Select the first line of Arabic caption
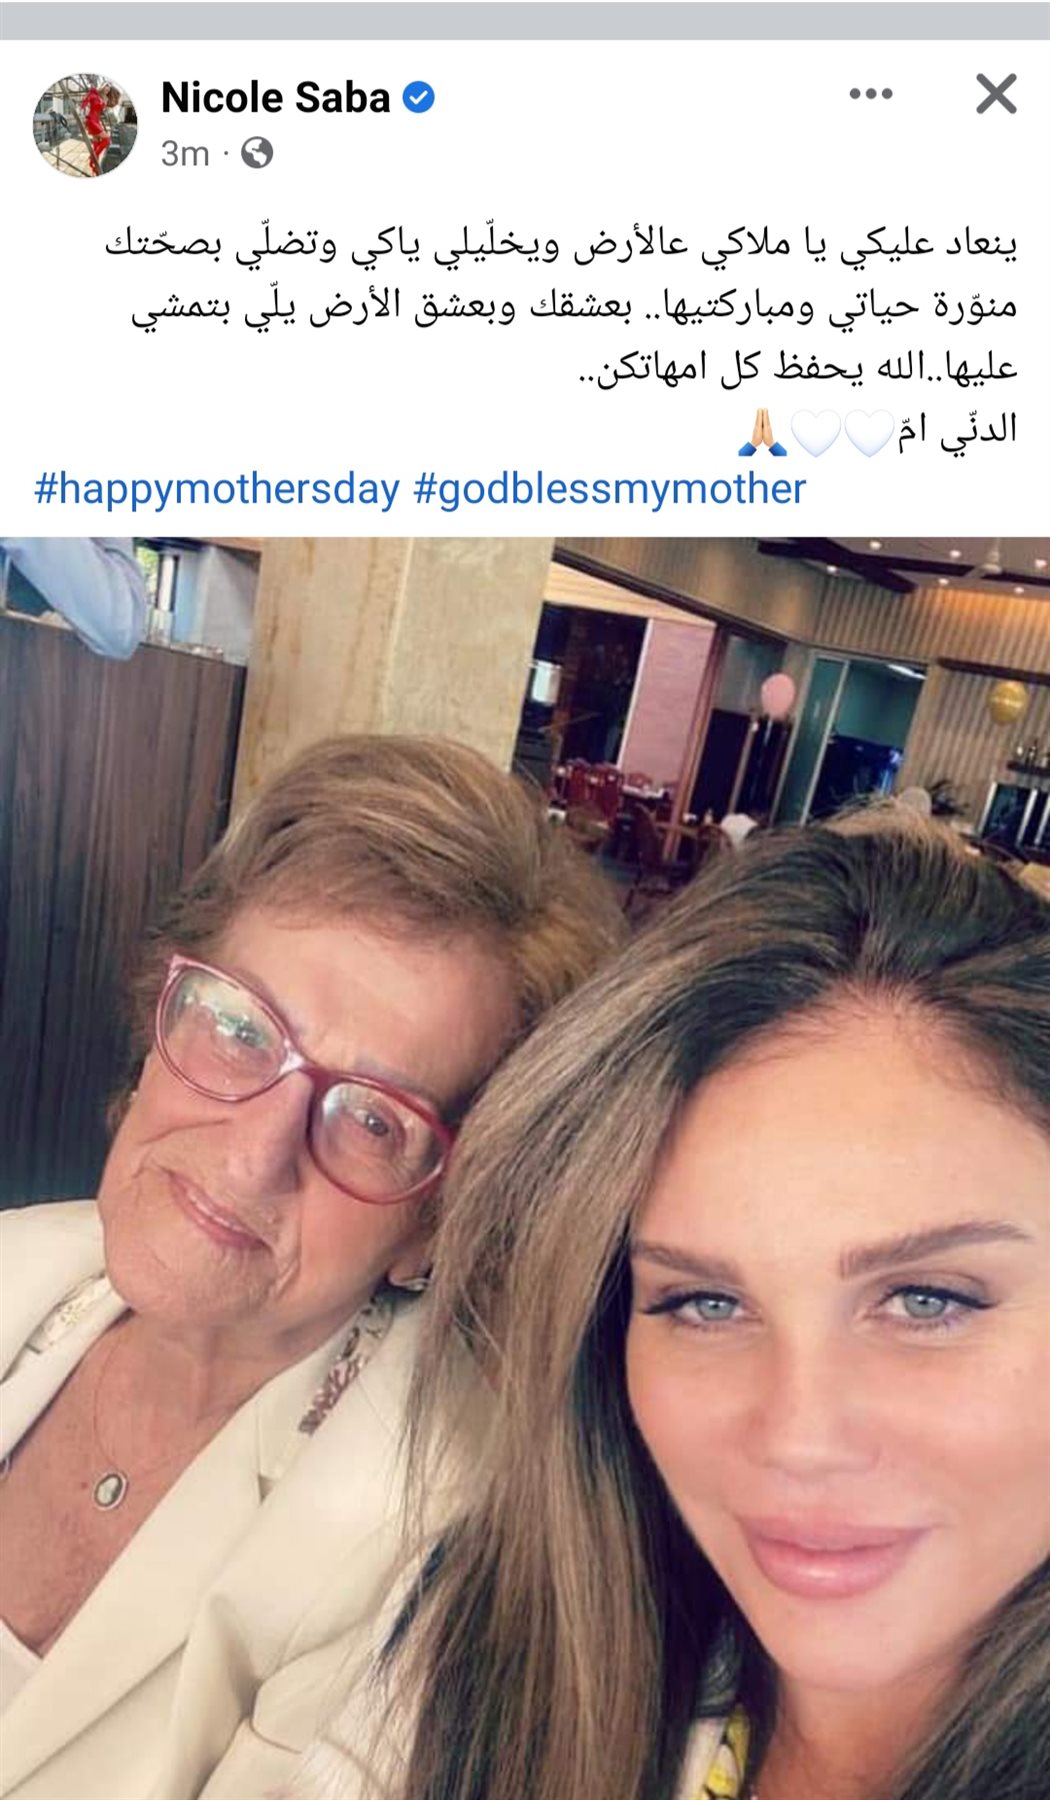The image size is (1050, 1800). (x=561, y=244)
